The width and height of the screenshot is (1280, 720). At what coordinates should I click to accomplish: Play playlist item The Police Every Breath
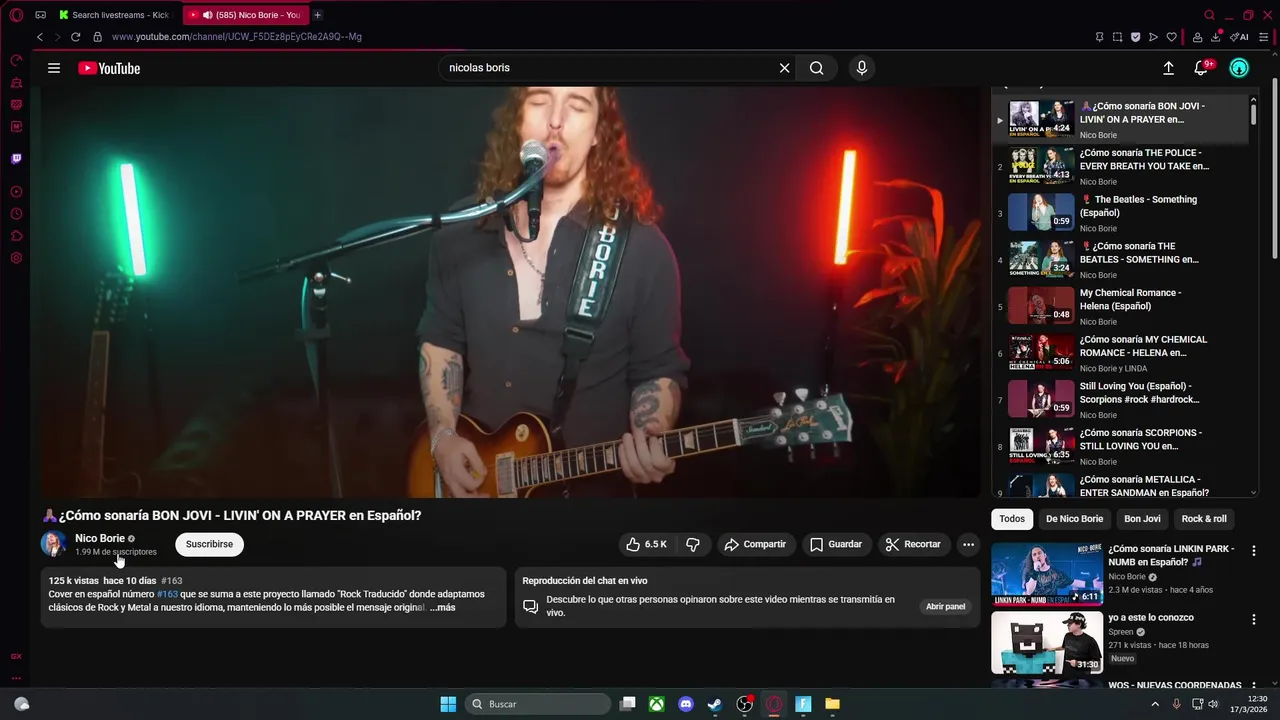click(1120, 166)
